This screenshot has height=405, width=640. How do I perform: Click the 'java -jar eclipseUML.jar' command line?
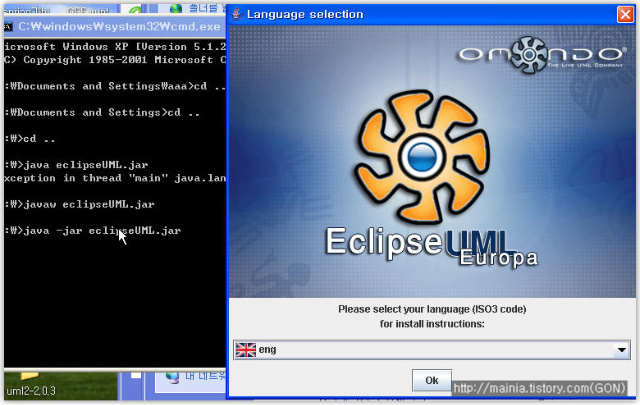click(93, 231)
